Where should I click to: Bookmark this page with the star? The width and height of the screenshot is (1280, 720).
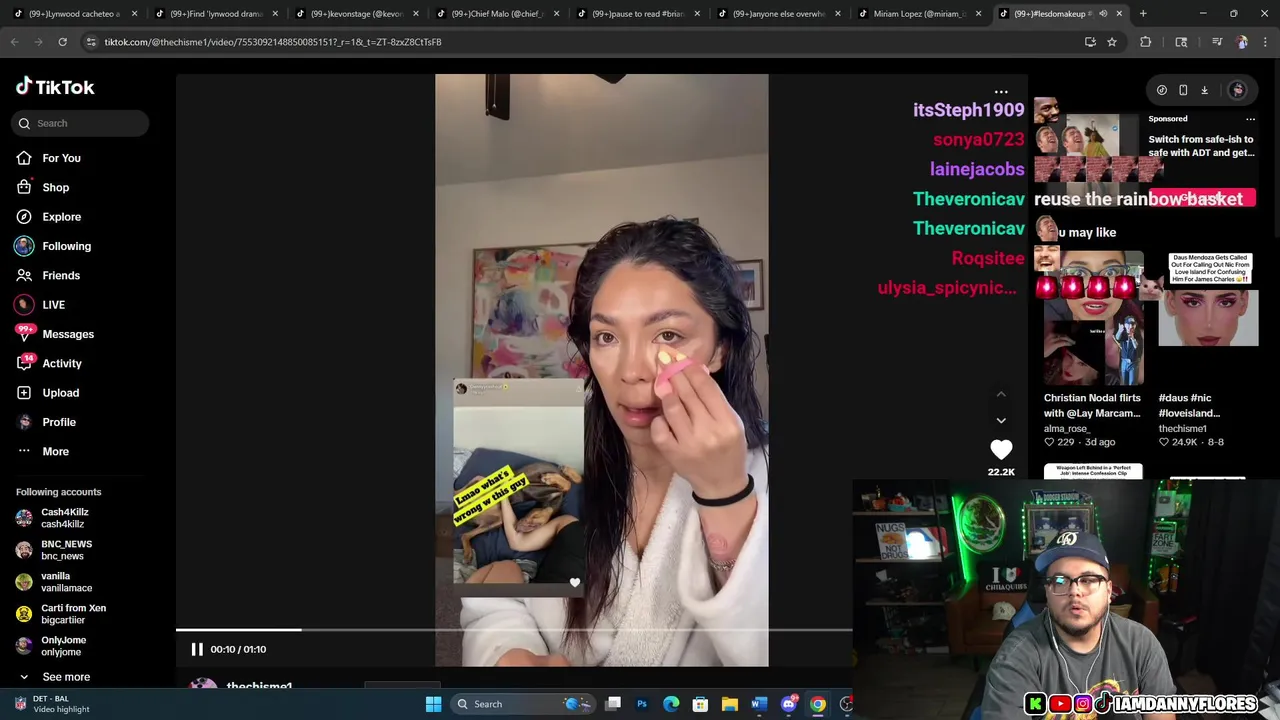(x=1111, y=42)
